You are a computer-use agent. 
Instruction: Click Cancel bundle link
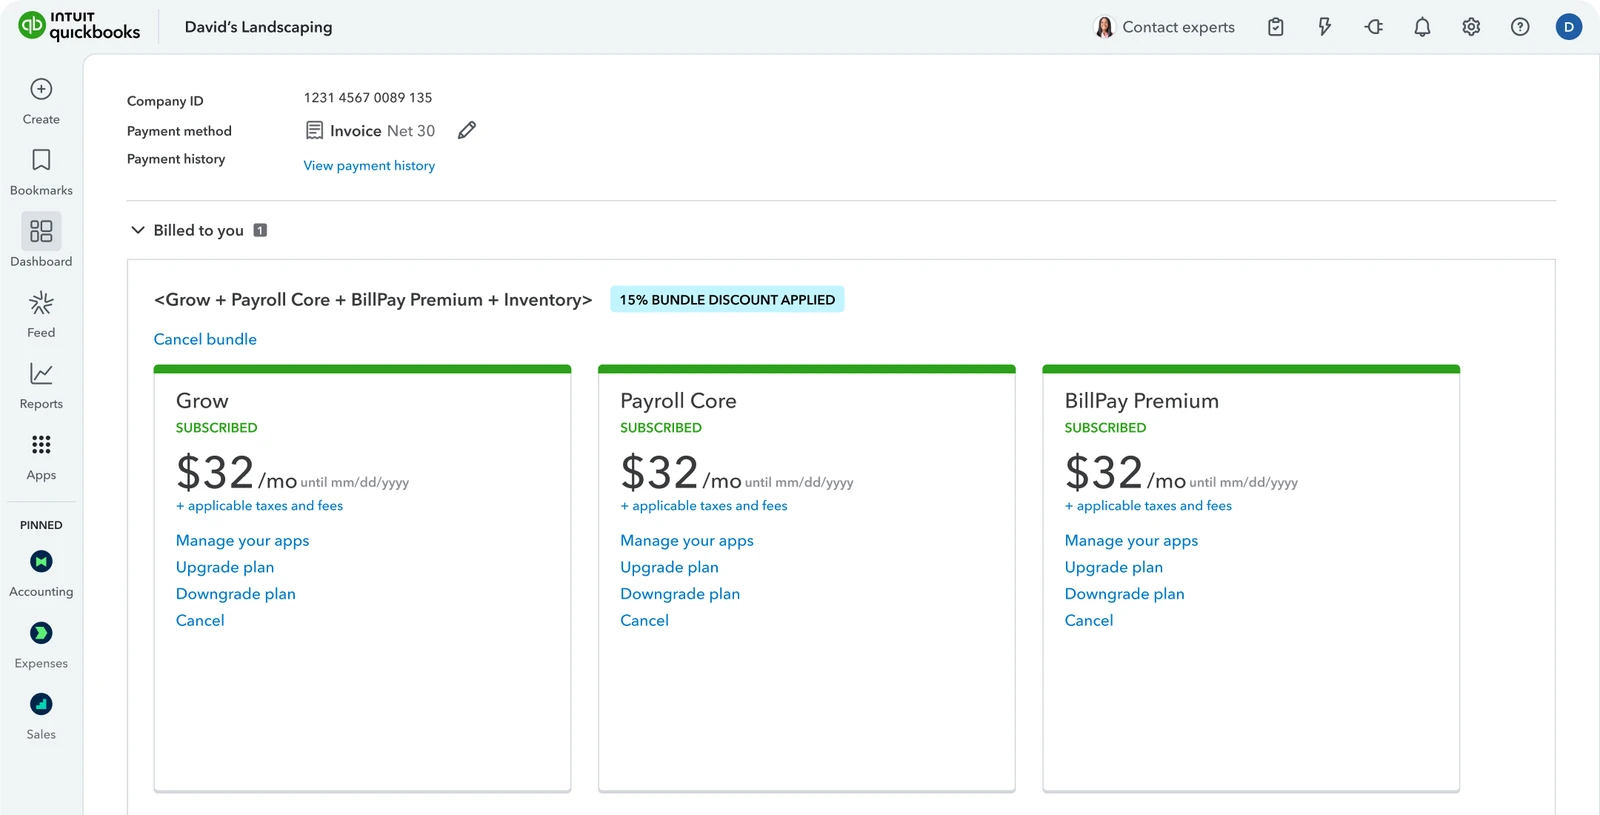pyautogui.click(x=205, y=339)
